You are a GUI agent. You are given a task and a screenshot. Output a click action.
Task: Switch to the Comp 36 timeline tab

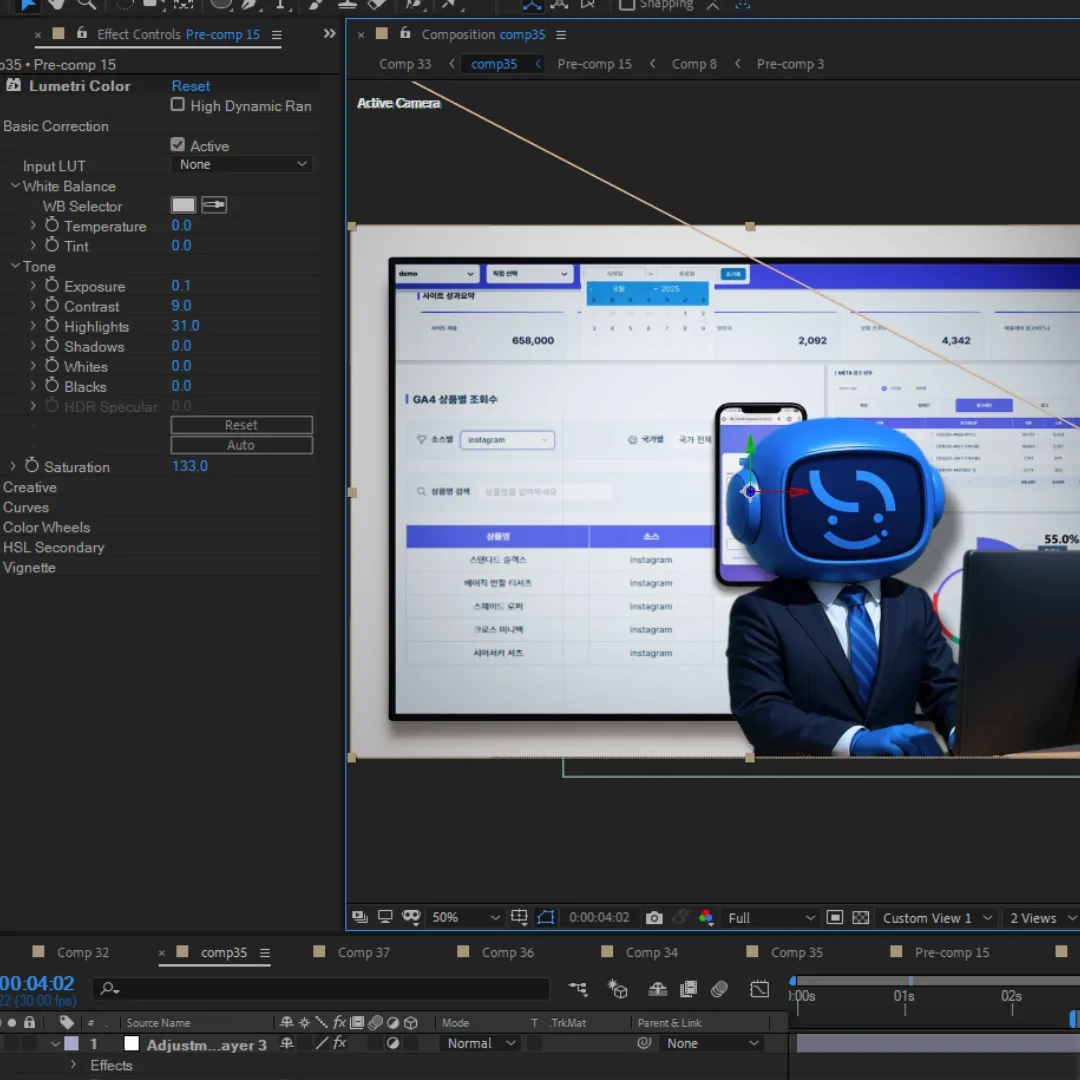click(x=508, y=953)
